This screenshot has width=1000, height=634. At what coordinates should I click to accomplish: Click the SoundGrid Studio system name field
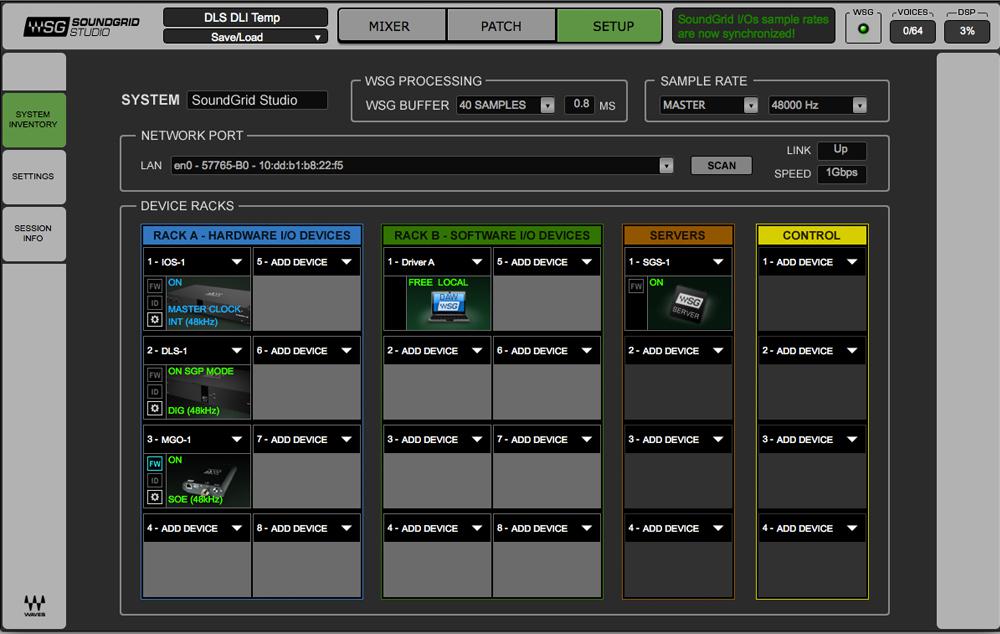point(256,100)
